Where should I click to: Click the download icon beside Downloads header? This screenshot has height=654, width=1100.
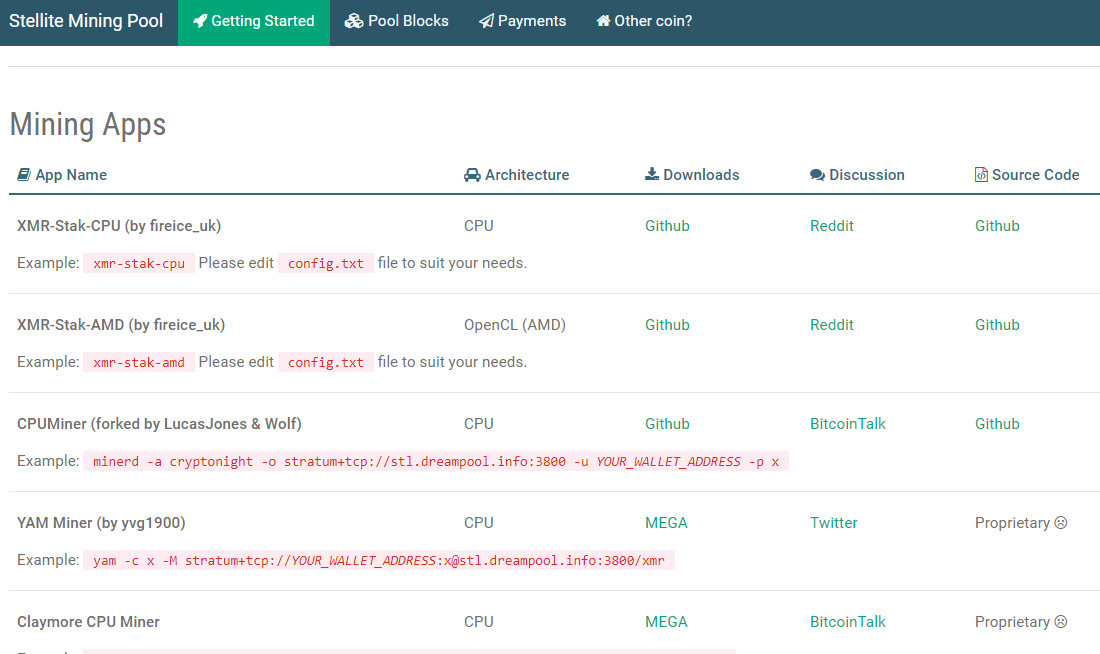(x=652, y=175)
